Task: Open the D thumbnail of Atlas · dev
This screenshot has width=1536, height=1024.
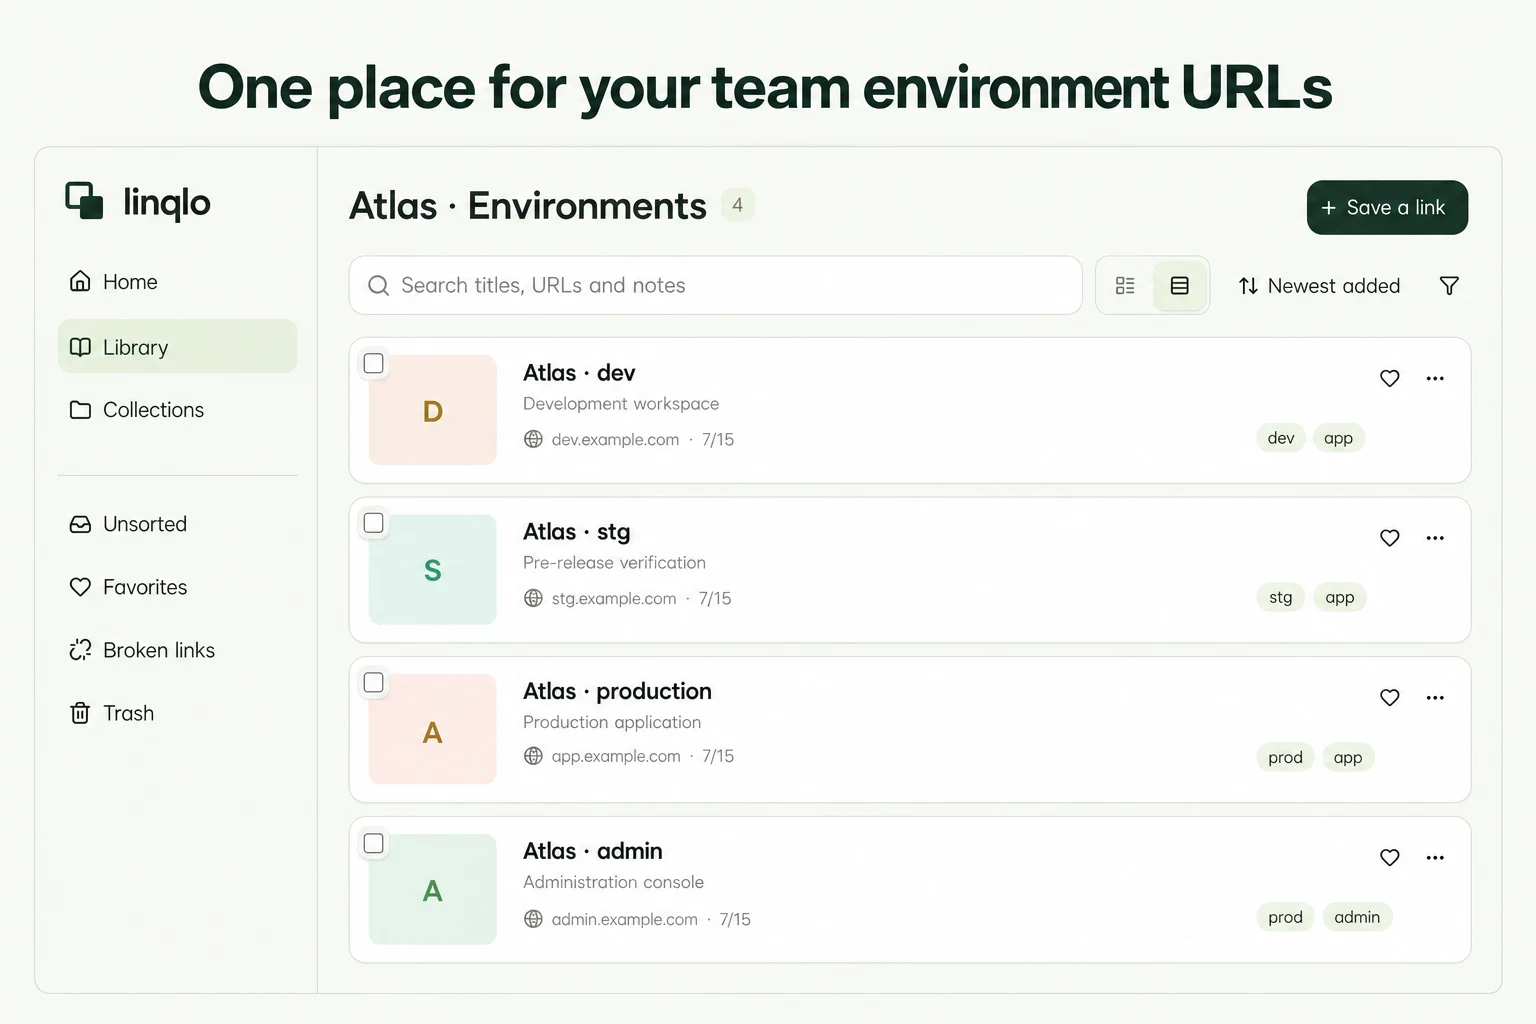Action: 433,410
